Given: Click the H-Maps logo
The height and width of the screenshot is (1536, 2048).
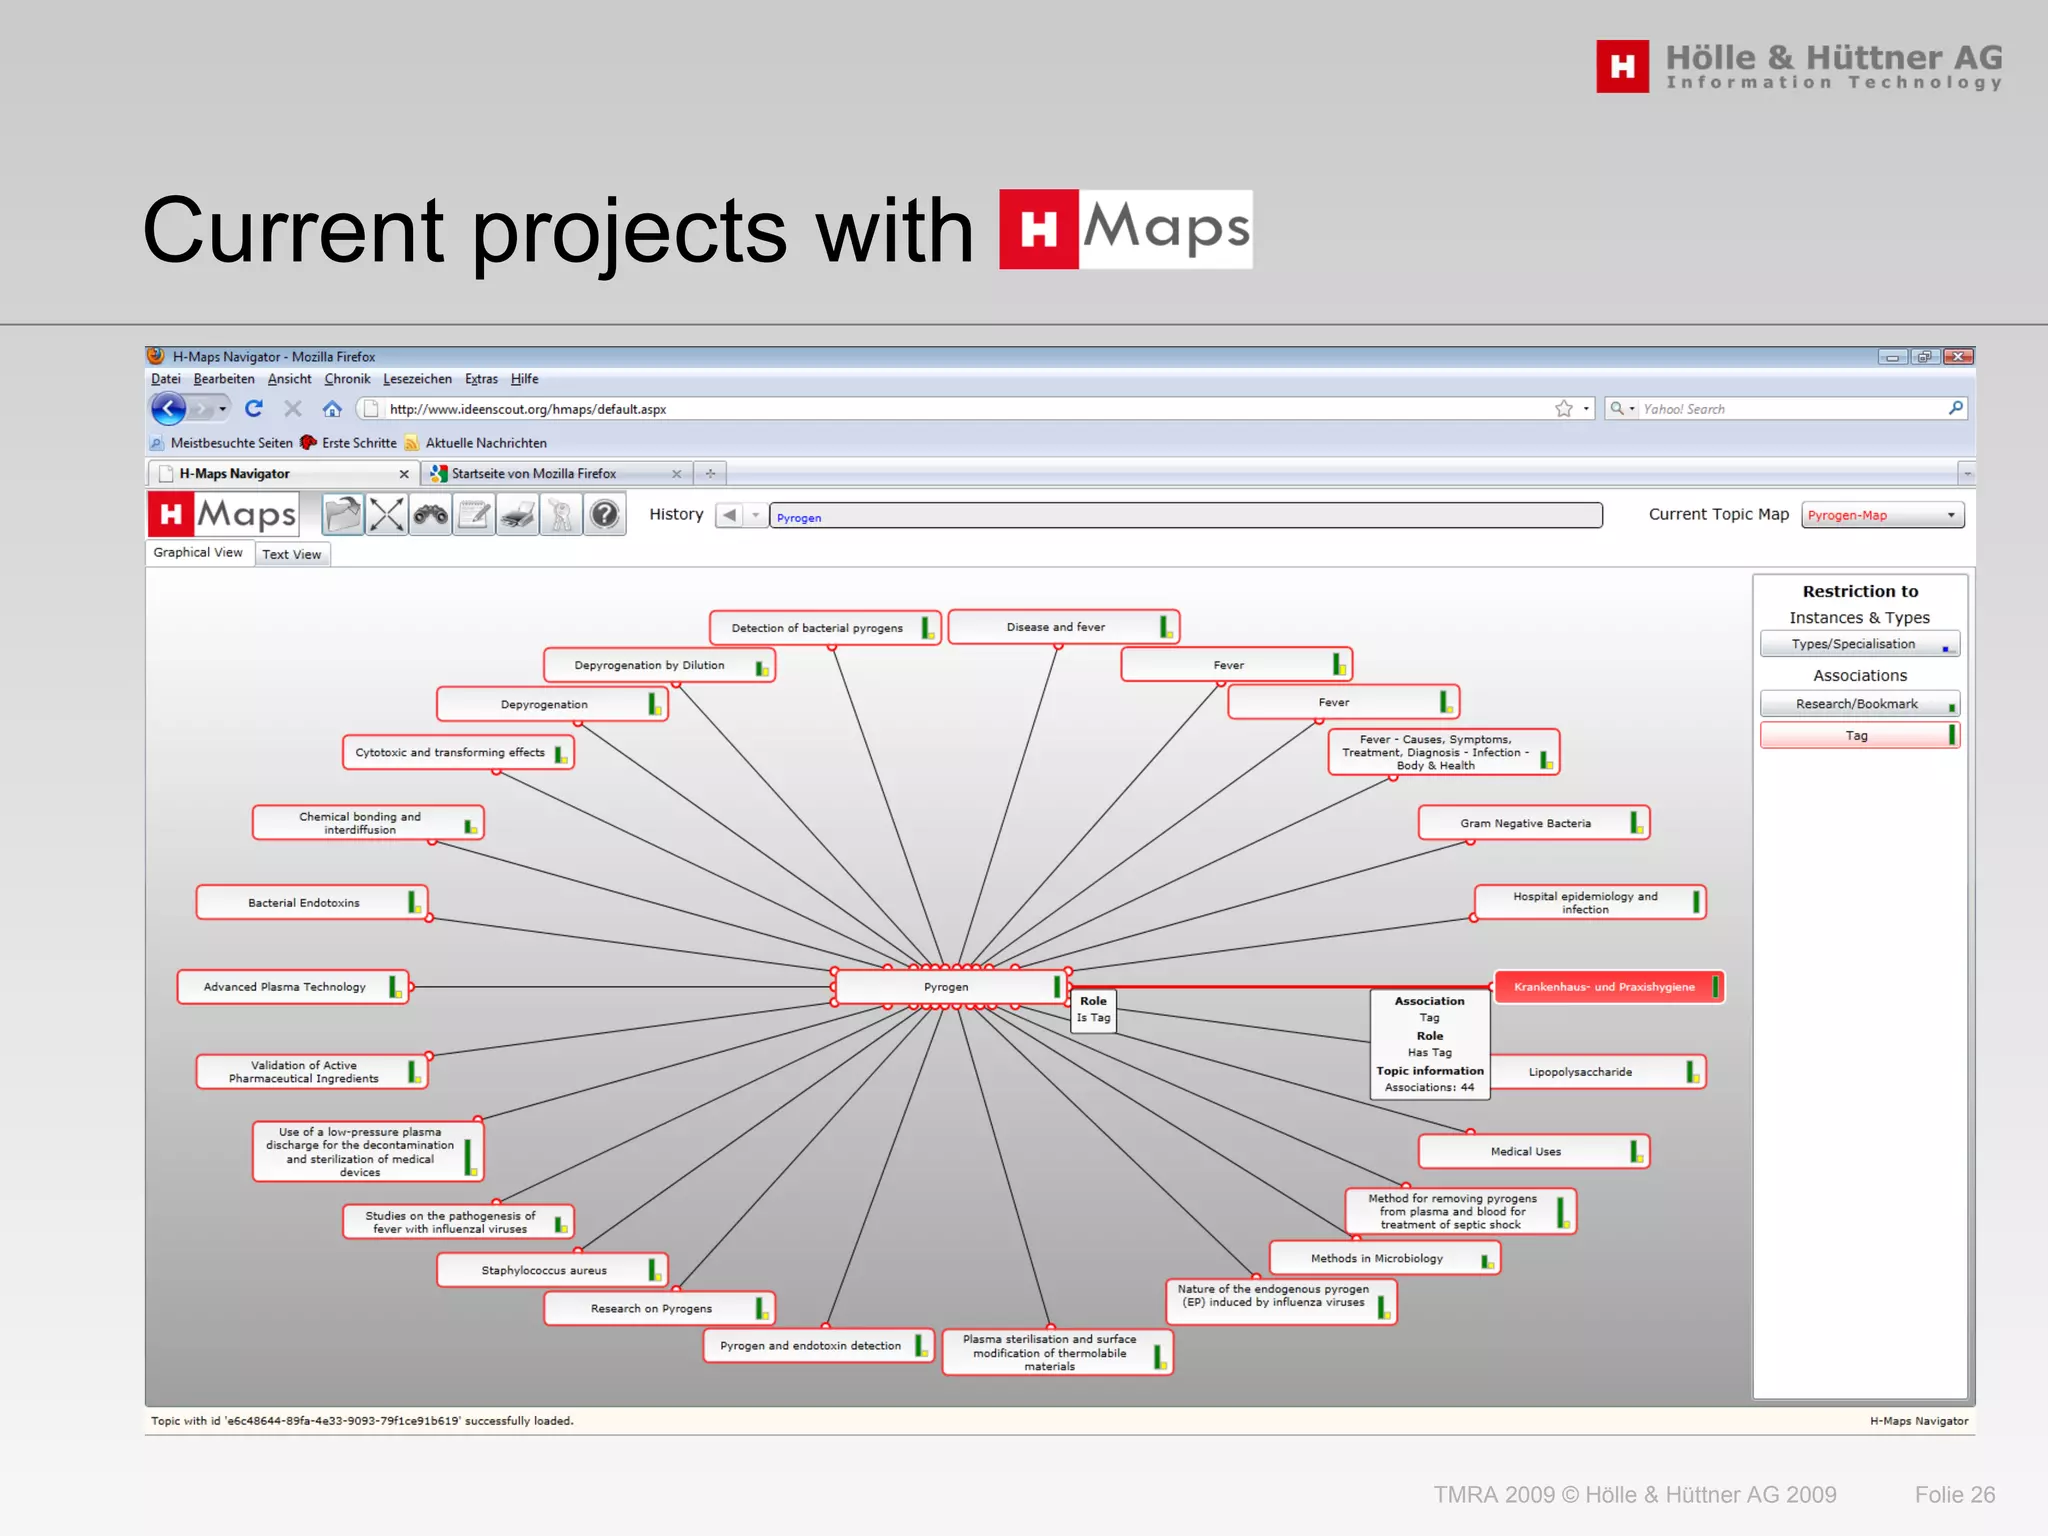Looking at the screenshot, I should pyautogui.click(x=224, y=514).
